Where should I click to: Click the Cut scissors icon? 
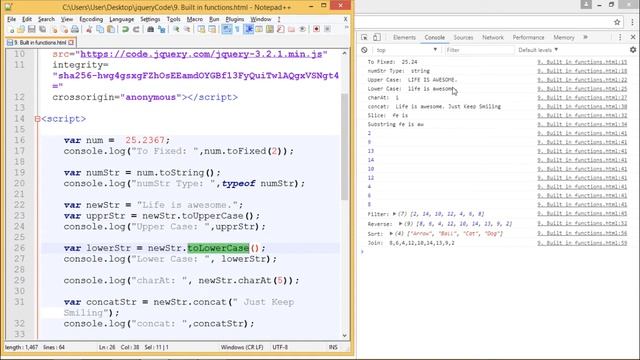coord(89,29)
